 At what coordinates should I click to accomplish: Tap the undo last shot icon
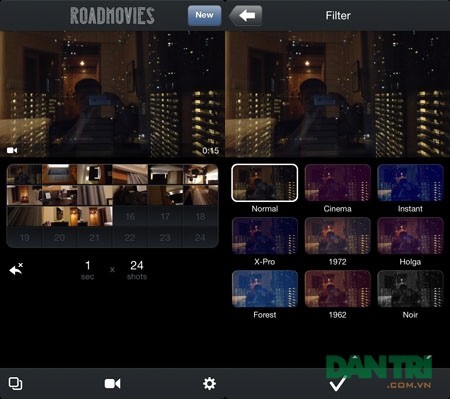point(16,269)
